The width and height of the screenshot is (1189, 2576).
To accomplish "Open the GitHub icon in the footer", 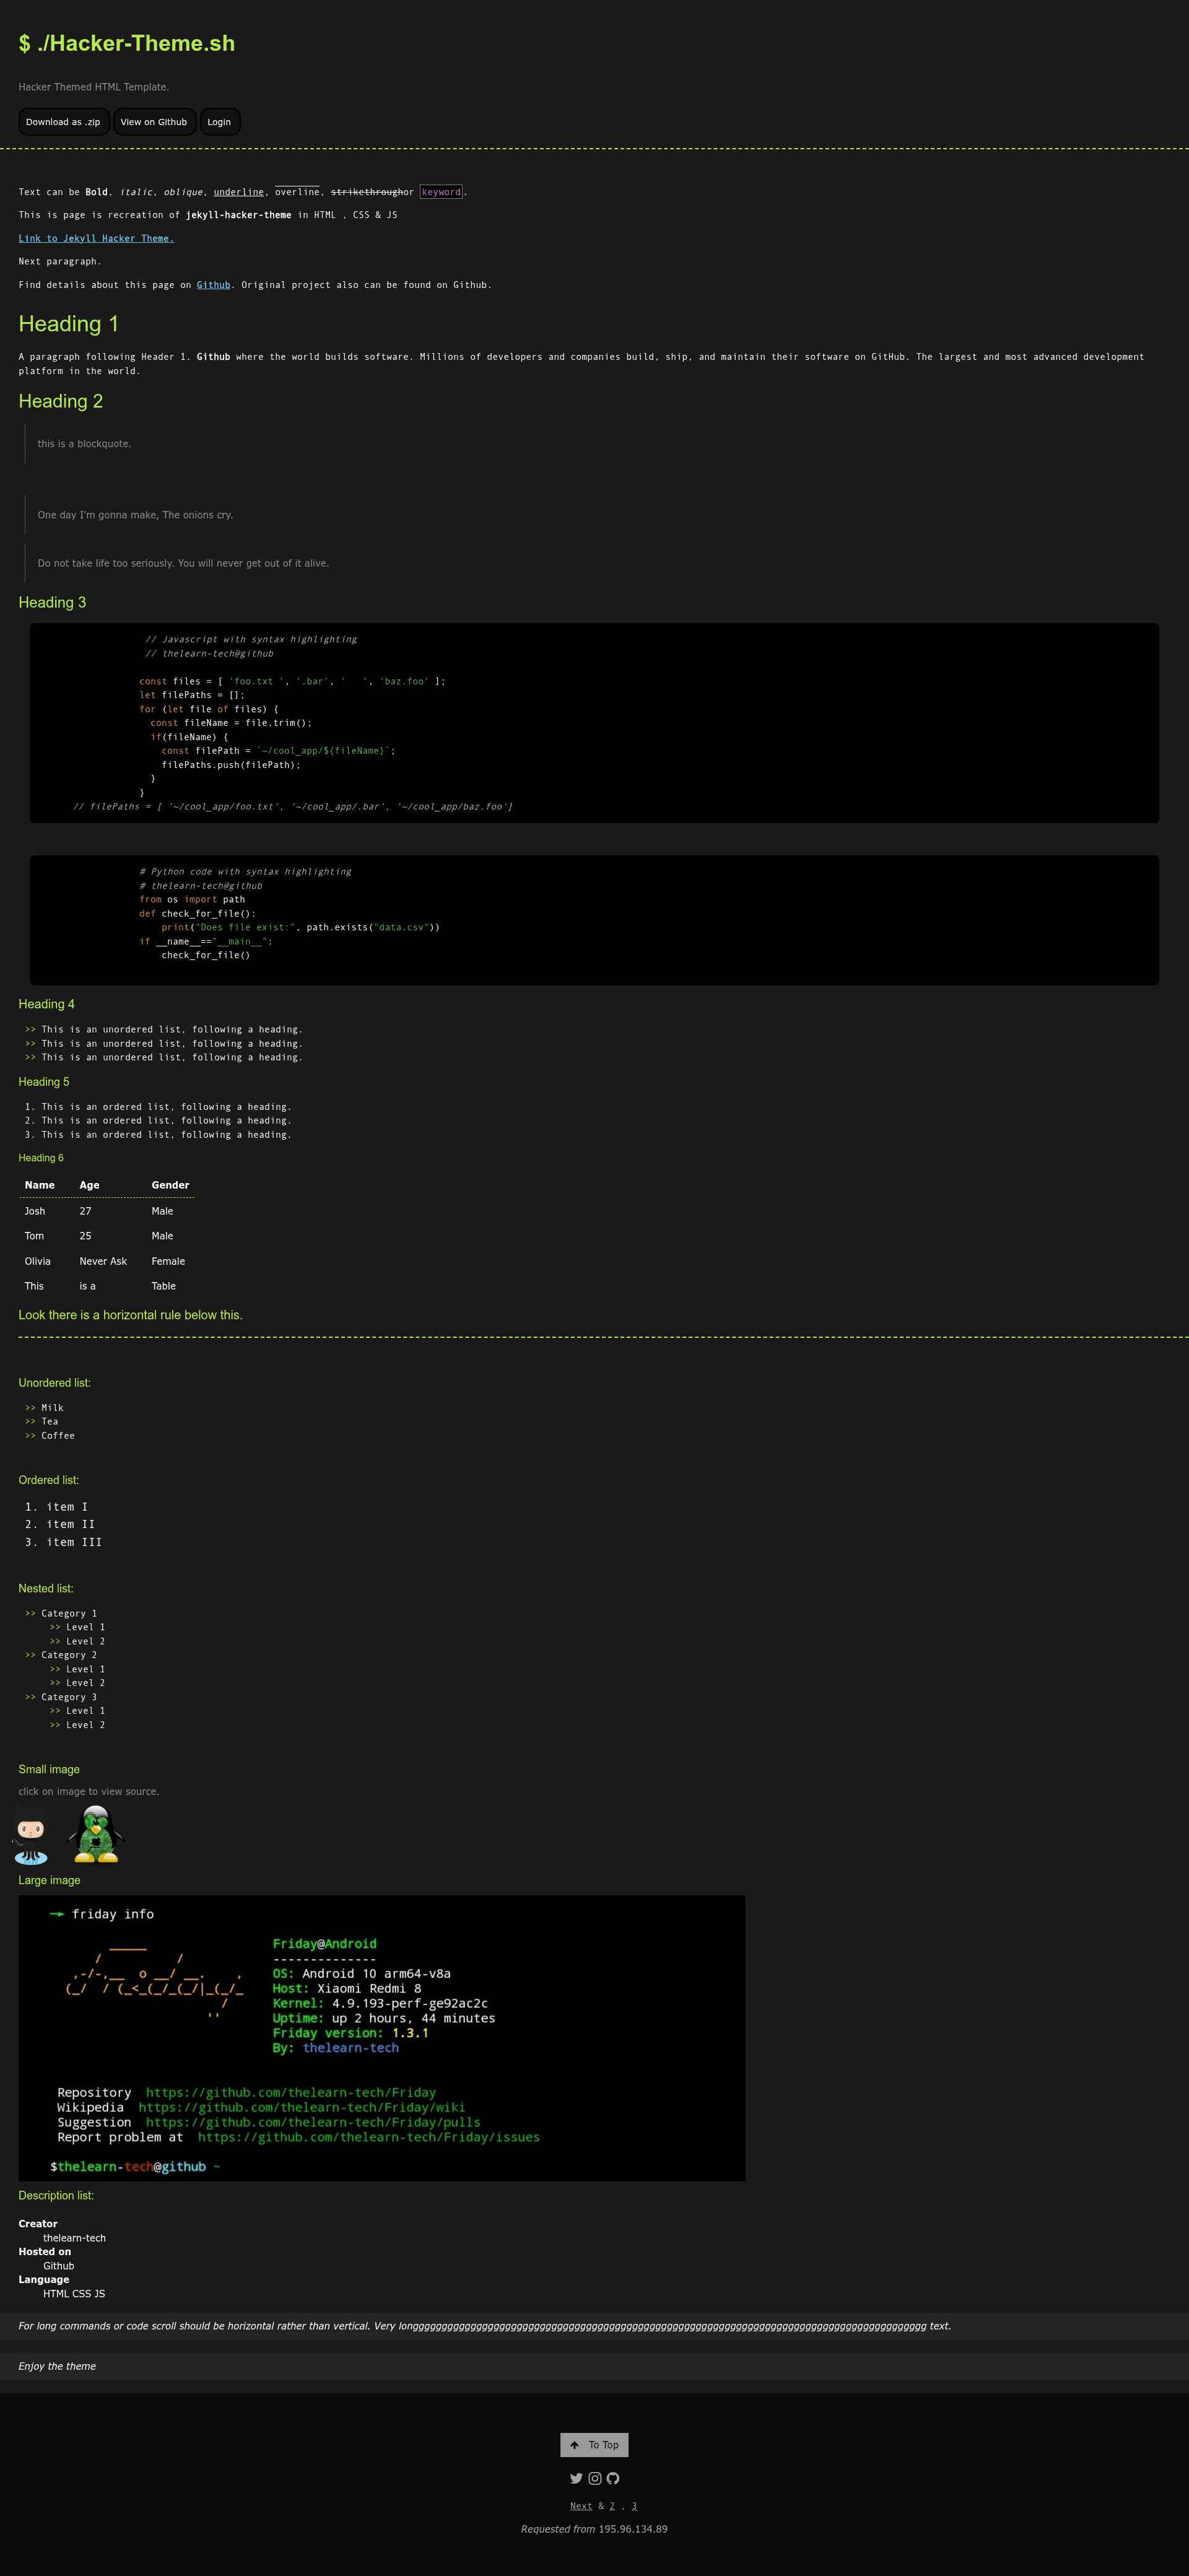I will tap(613, 2478).
